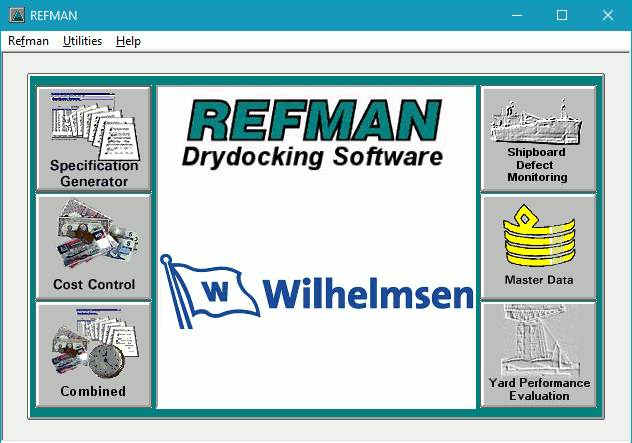This screenshot has width=632, height=443.
Task: Maximize the REFMAN window
Action: pyautogui.click(x=562, y=15)
